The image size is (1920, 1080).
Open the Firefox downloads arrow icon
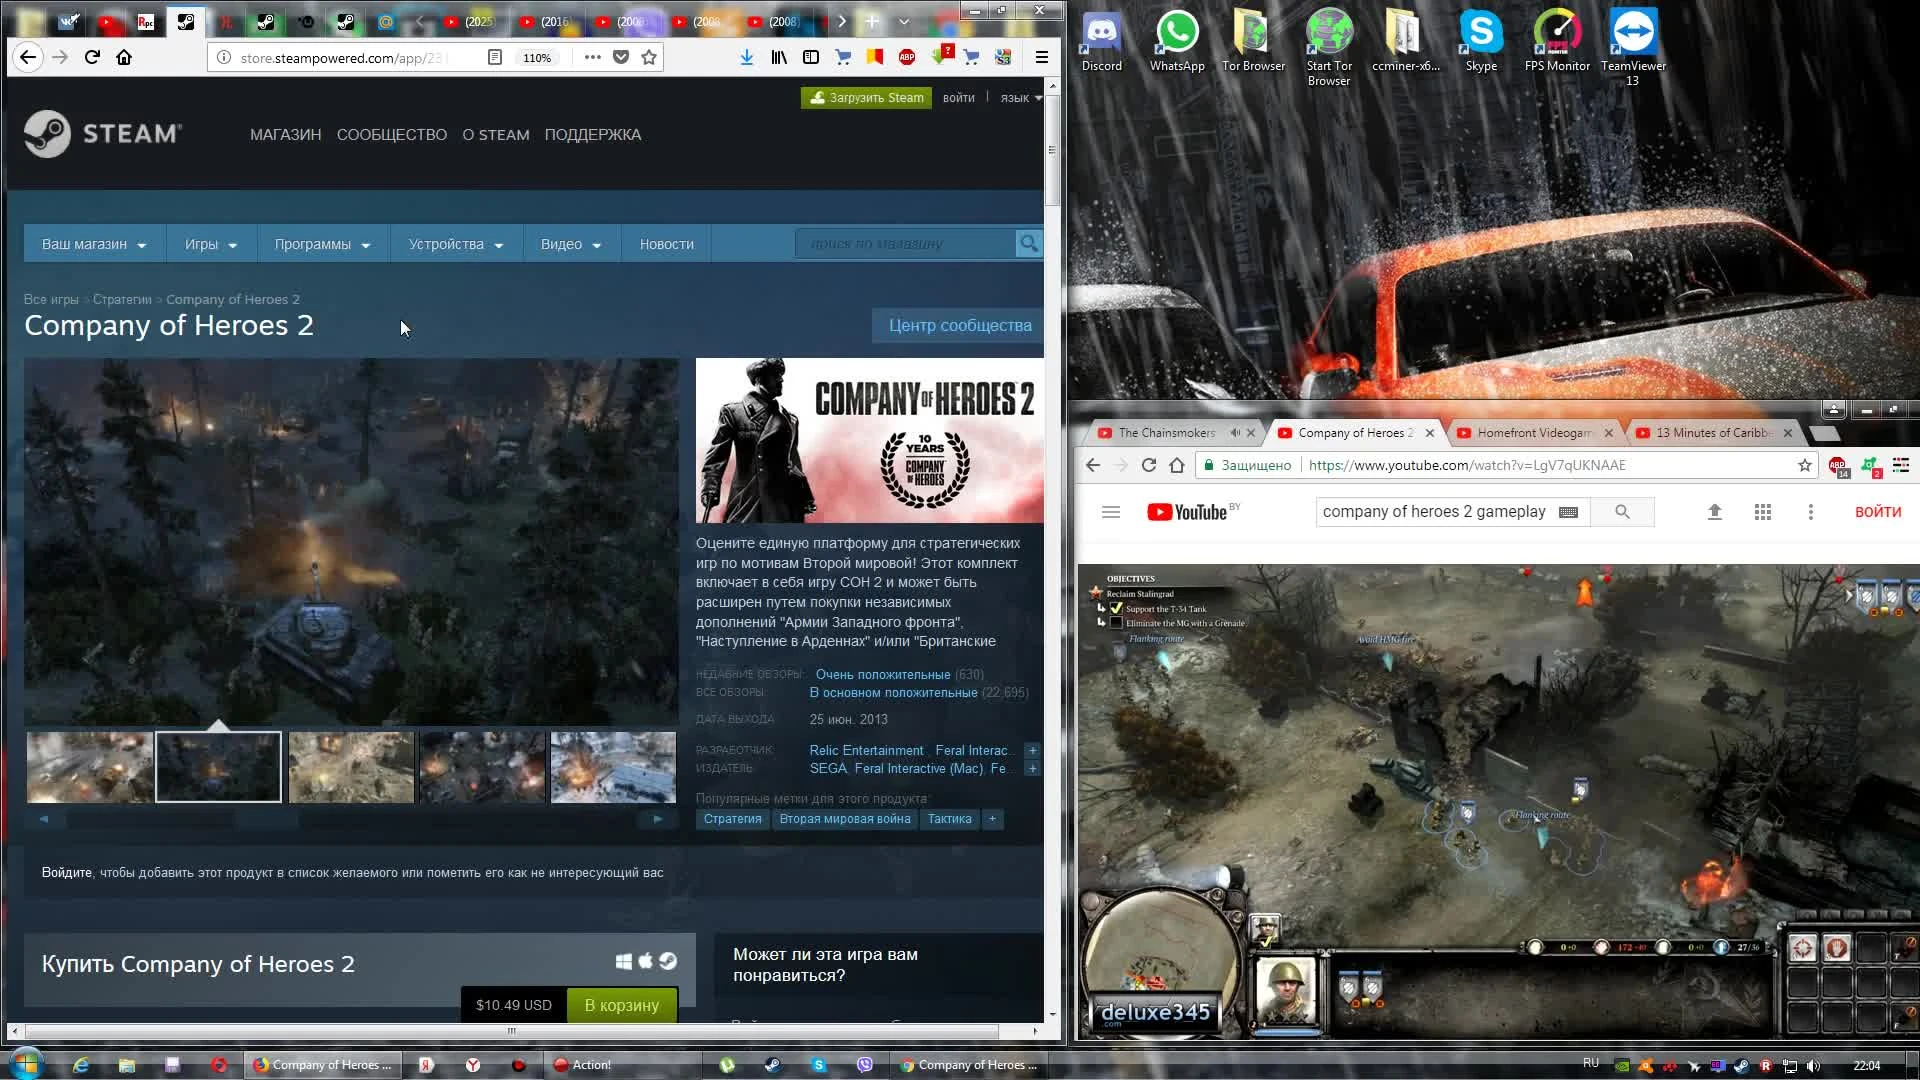coord(746,57)
